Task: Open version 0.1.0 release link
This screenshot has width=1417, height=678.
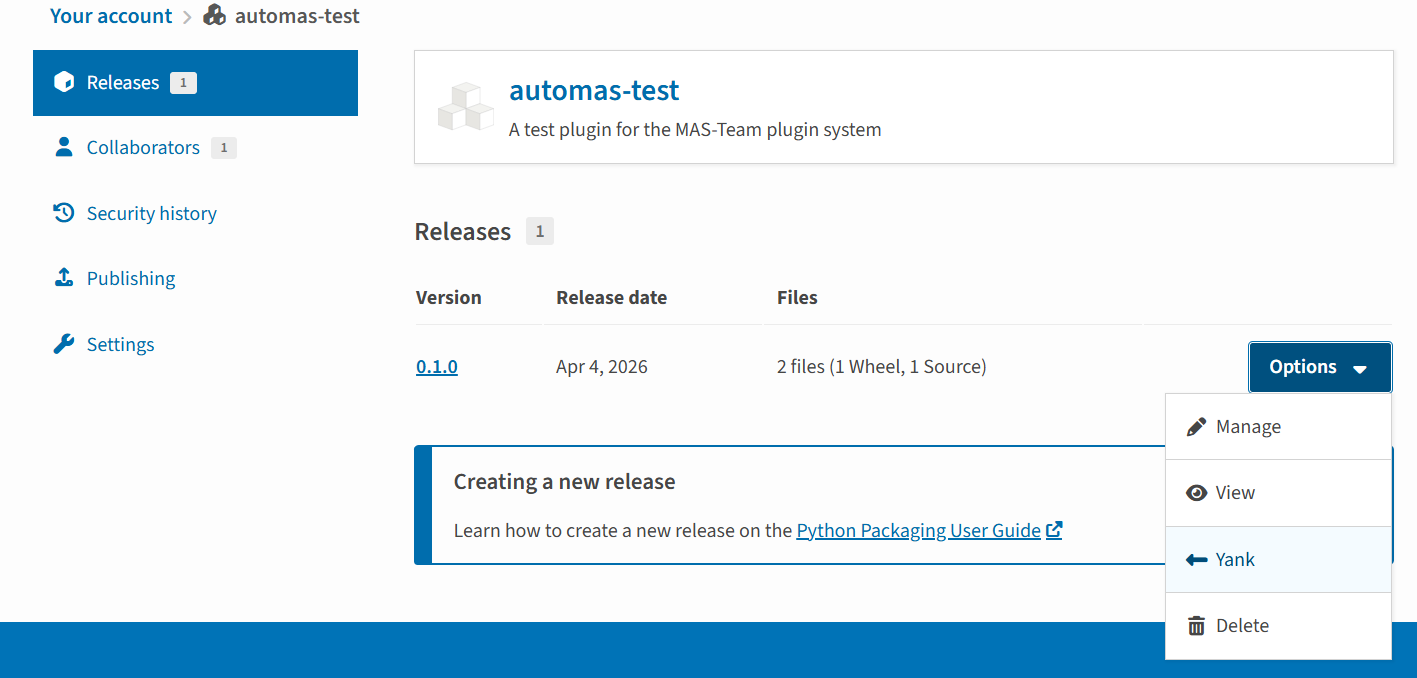Action: 437,367
